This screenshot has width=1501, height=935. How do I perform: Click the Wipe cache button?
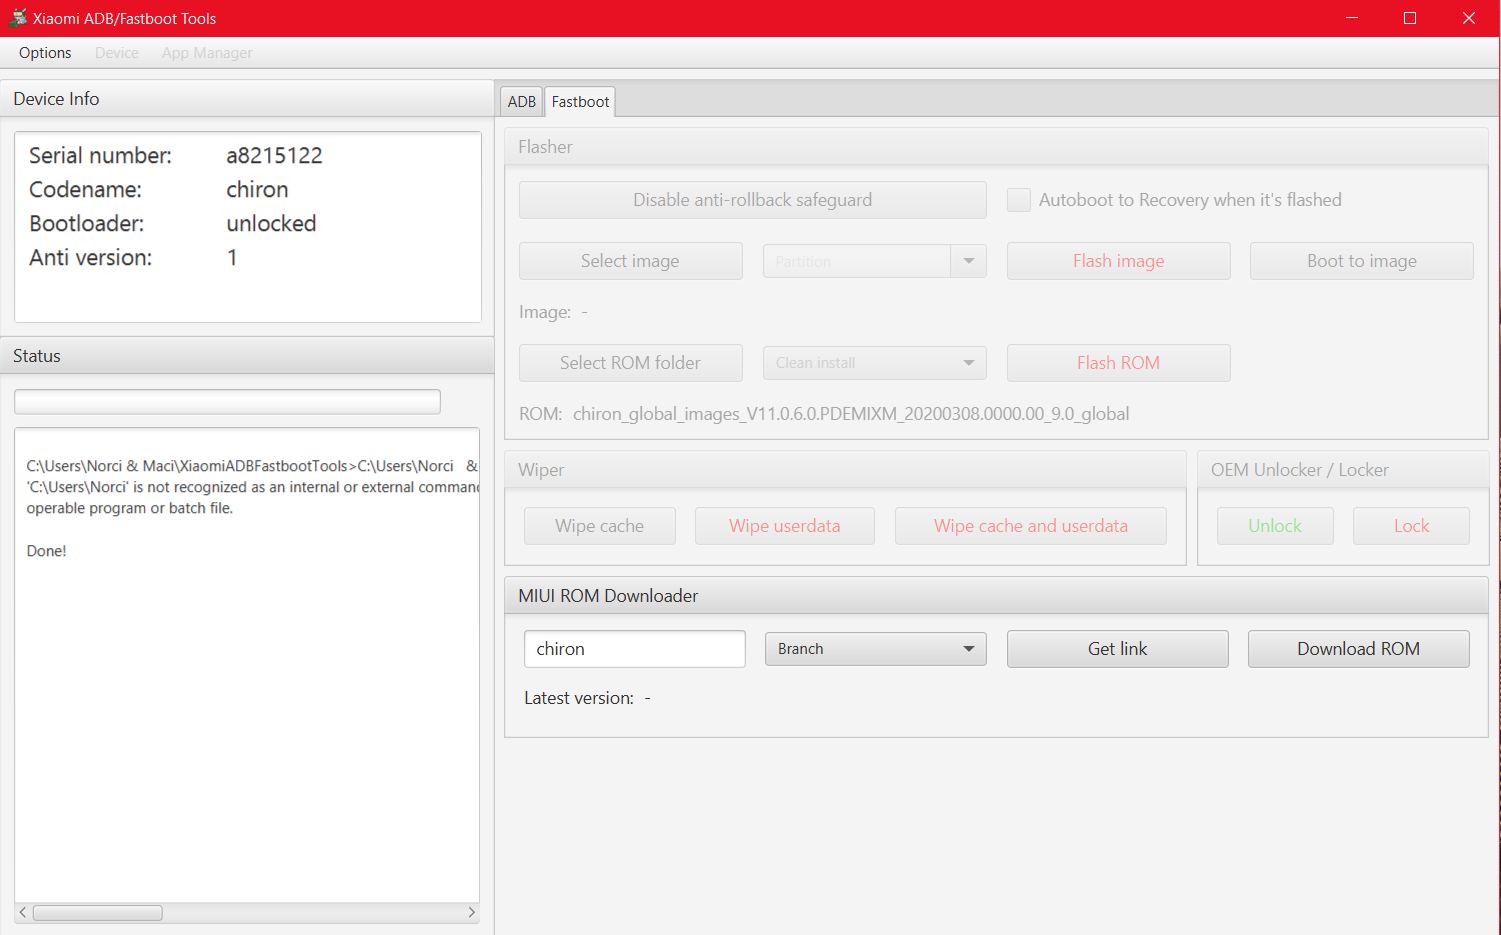click(x=599, y=526)
